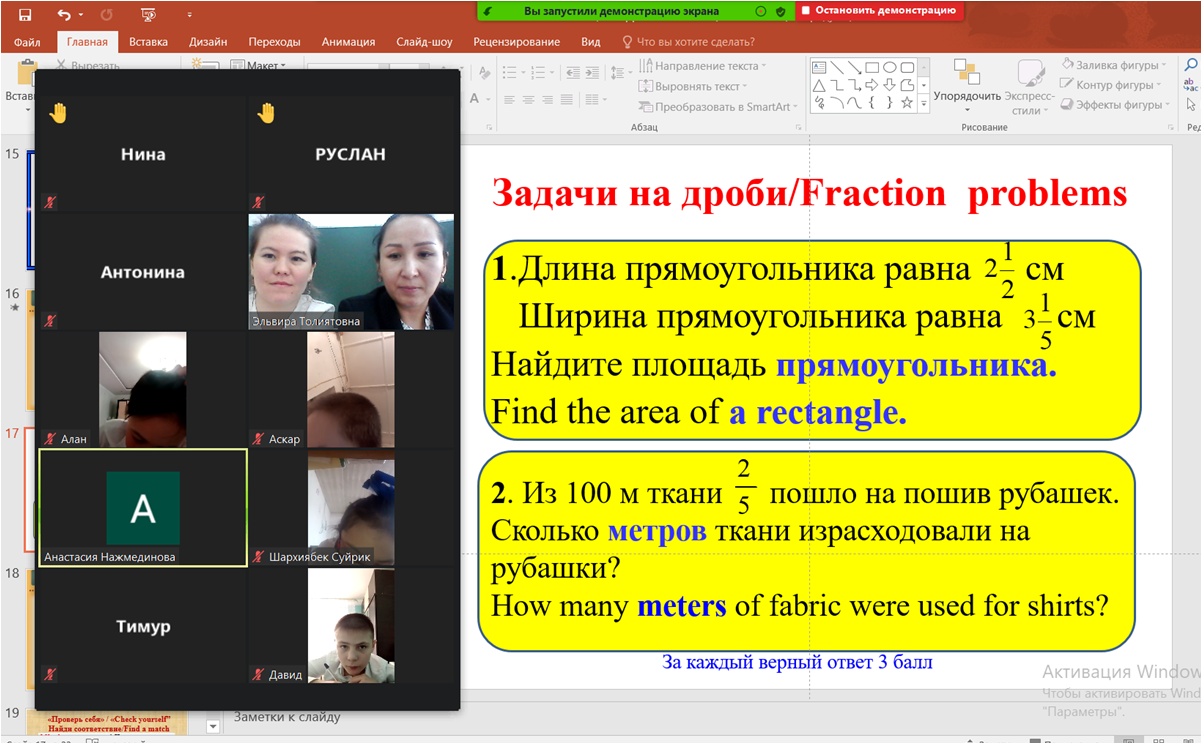Select the oval shape in the shapes gallery
The width and height of the screenshot is (1202, 744).
tap(889, 67)
